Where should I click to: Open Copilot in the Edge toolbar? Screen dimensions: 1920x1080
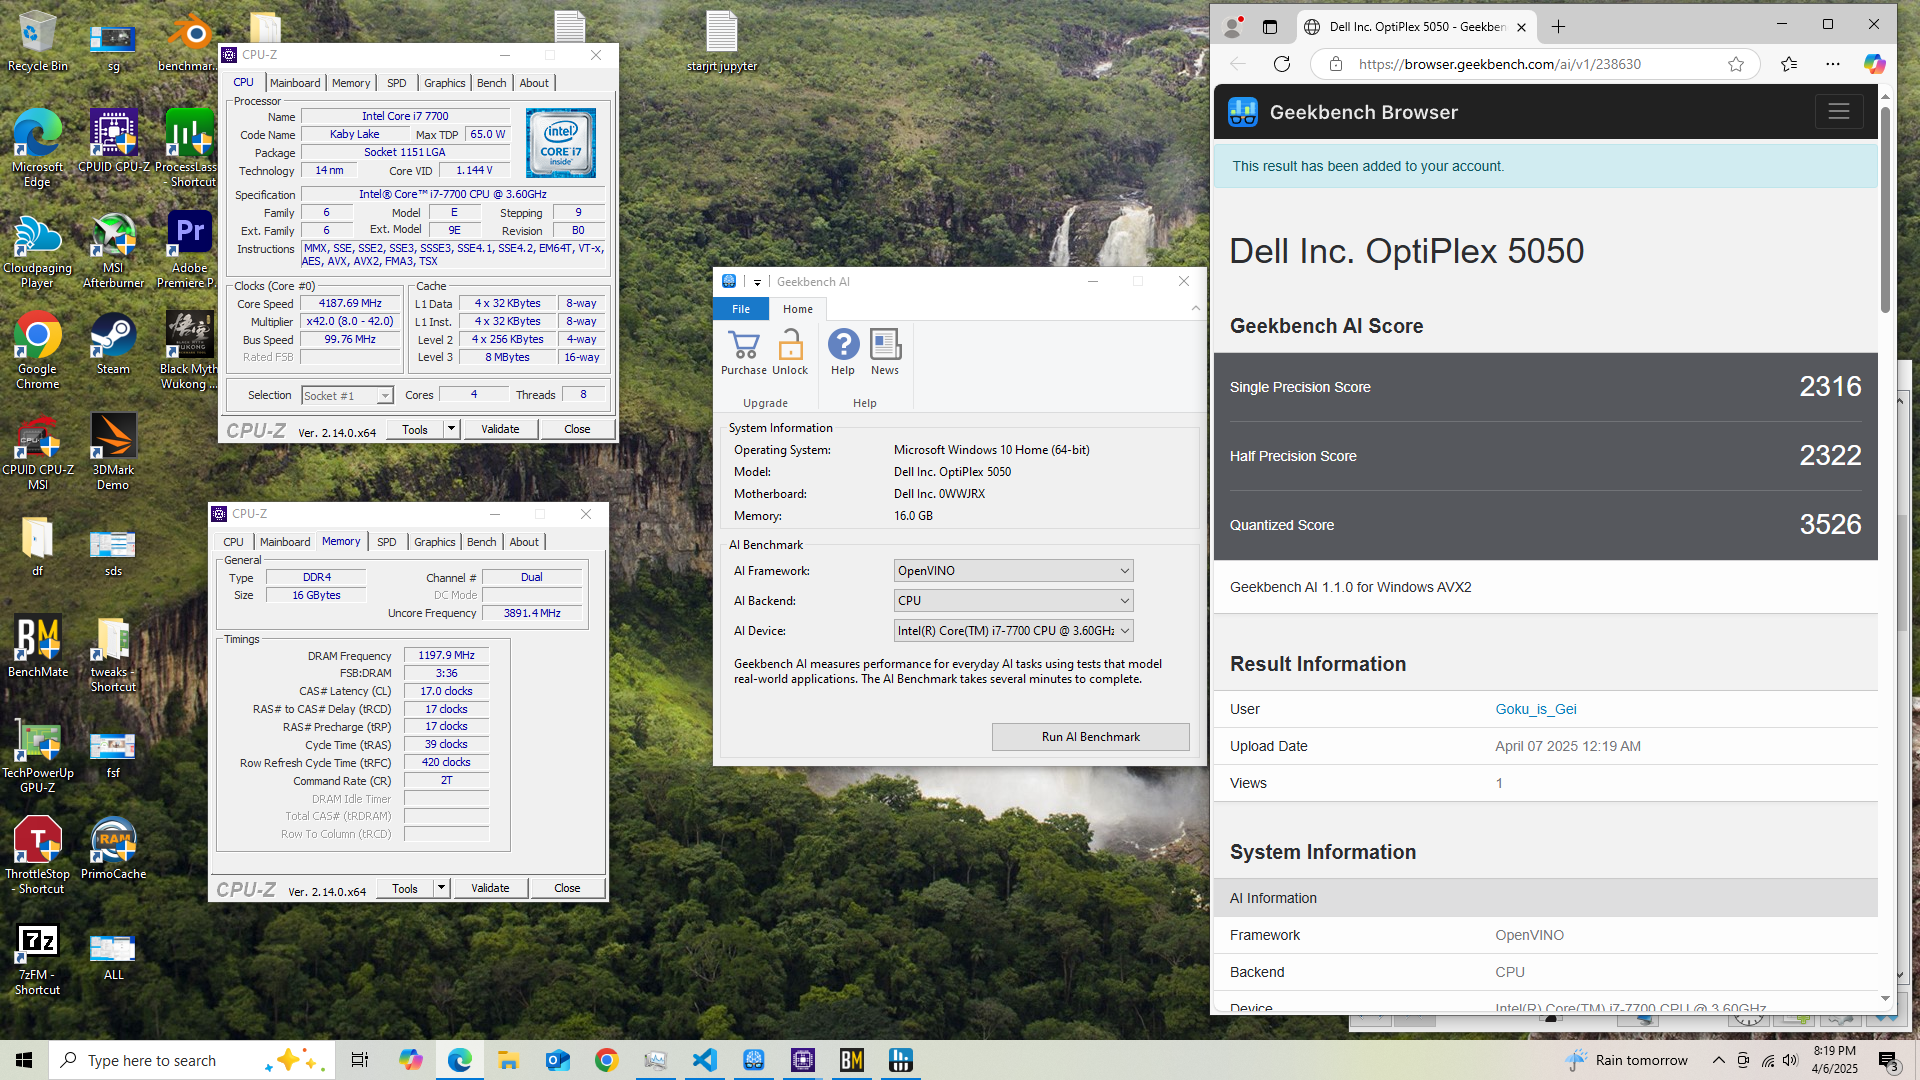click(x=1874, y=64)
